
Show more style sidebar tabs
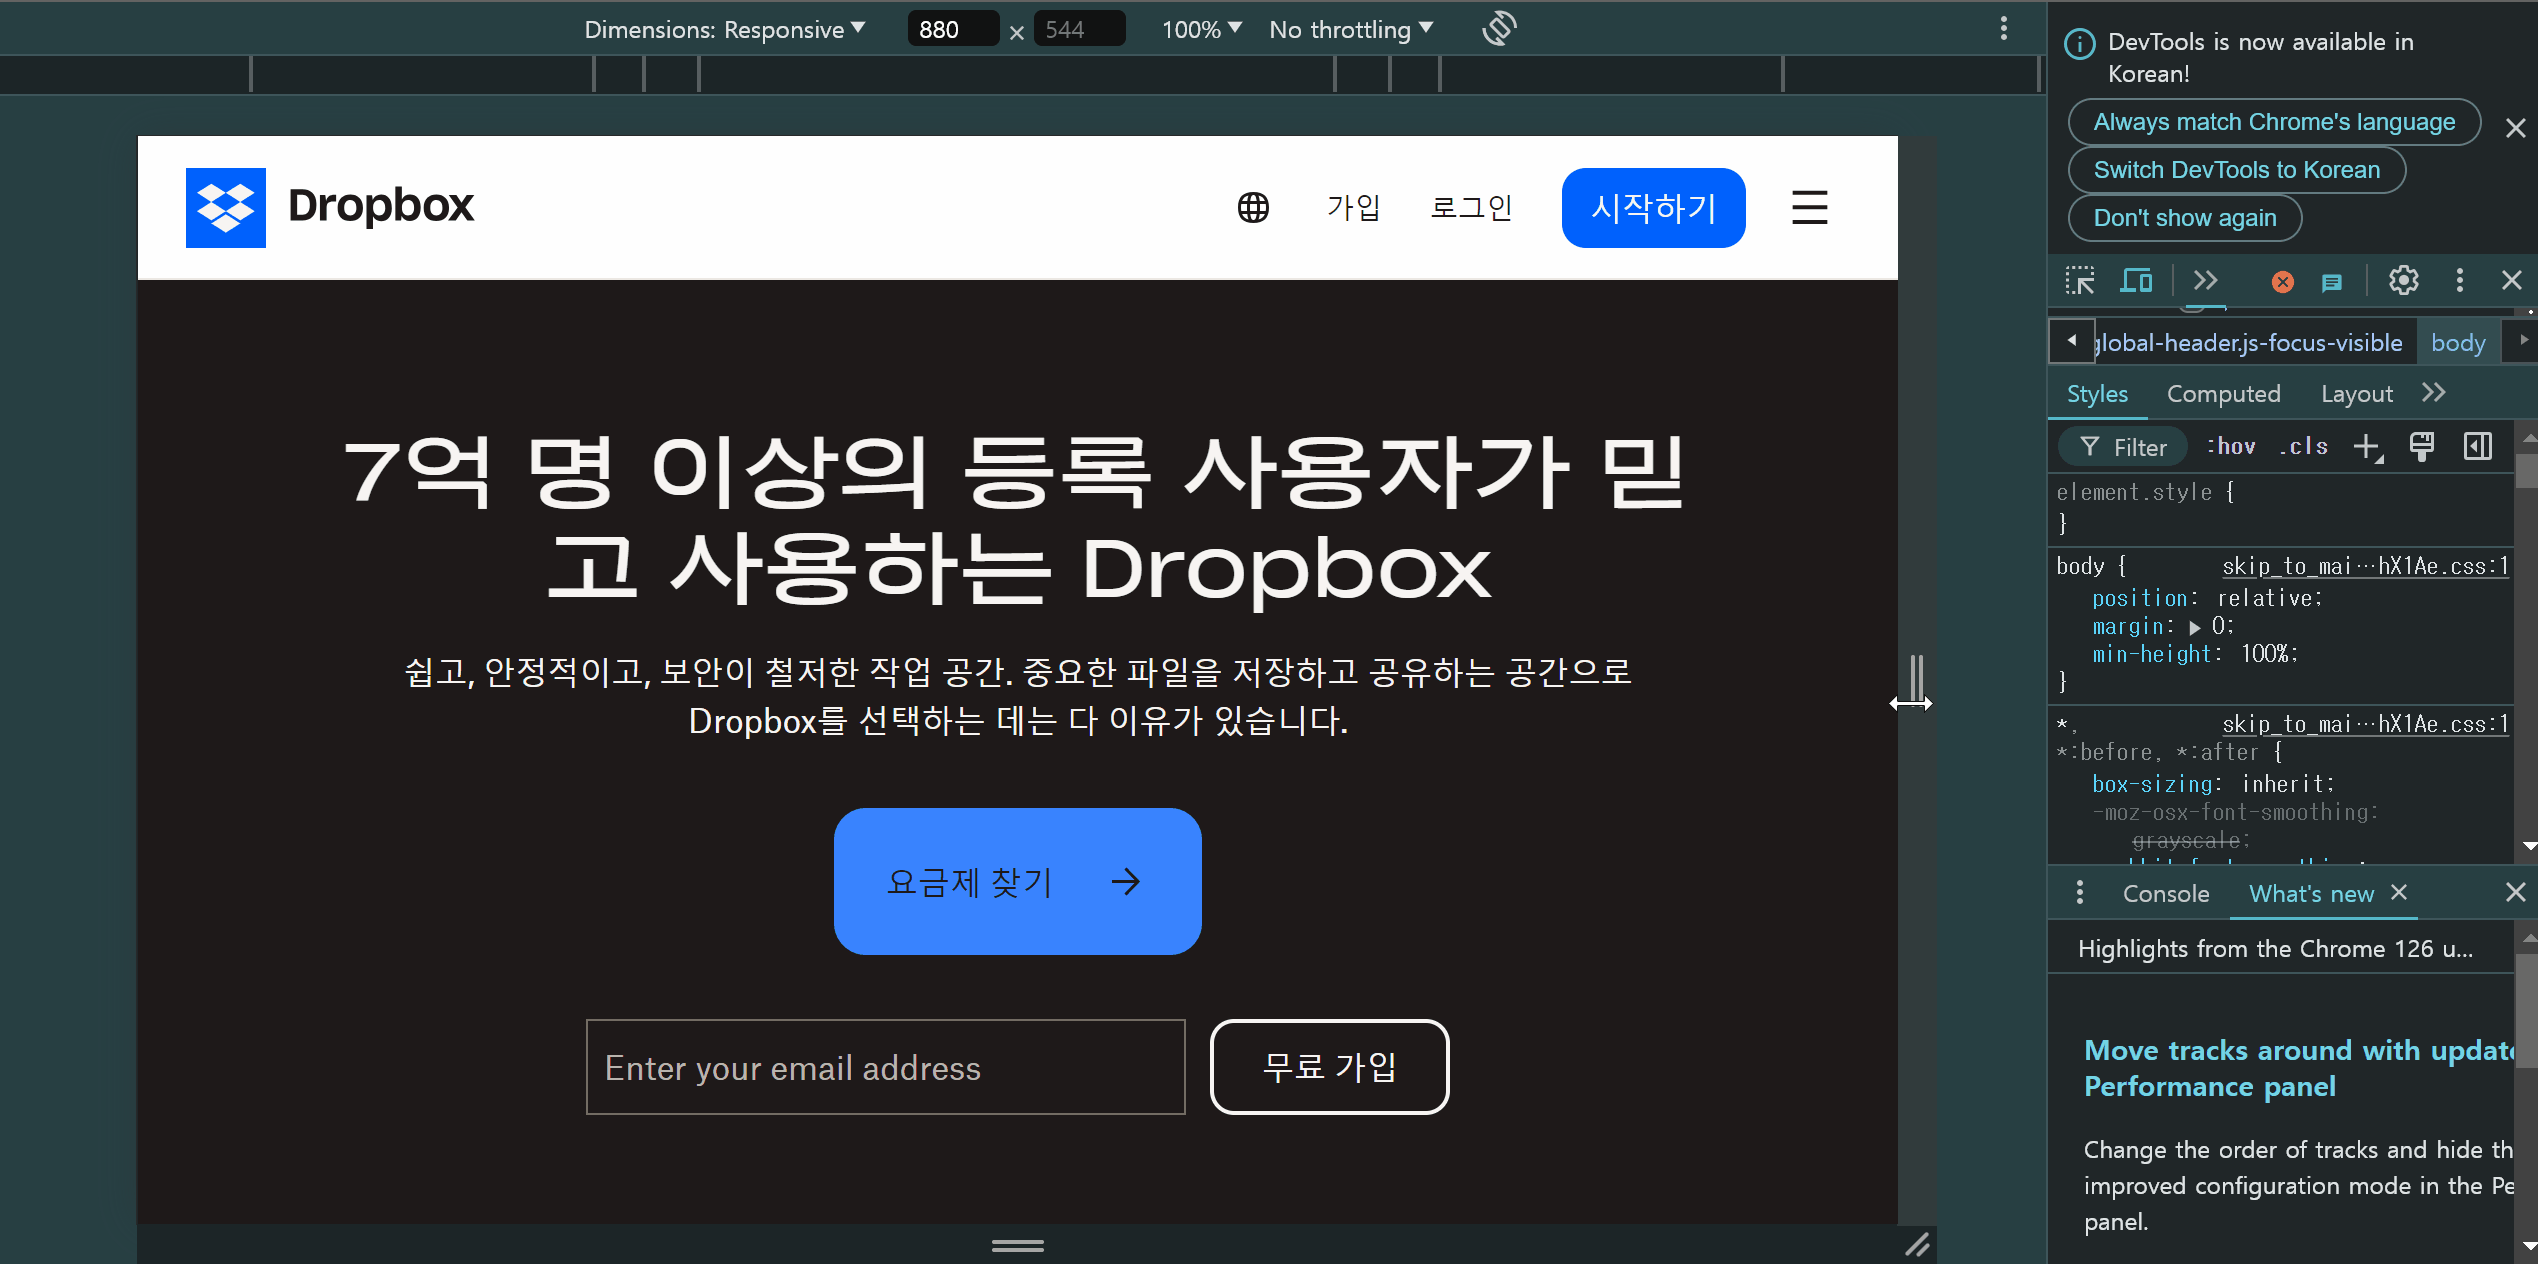pos(2434,393)
